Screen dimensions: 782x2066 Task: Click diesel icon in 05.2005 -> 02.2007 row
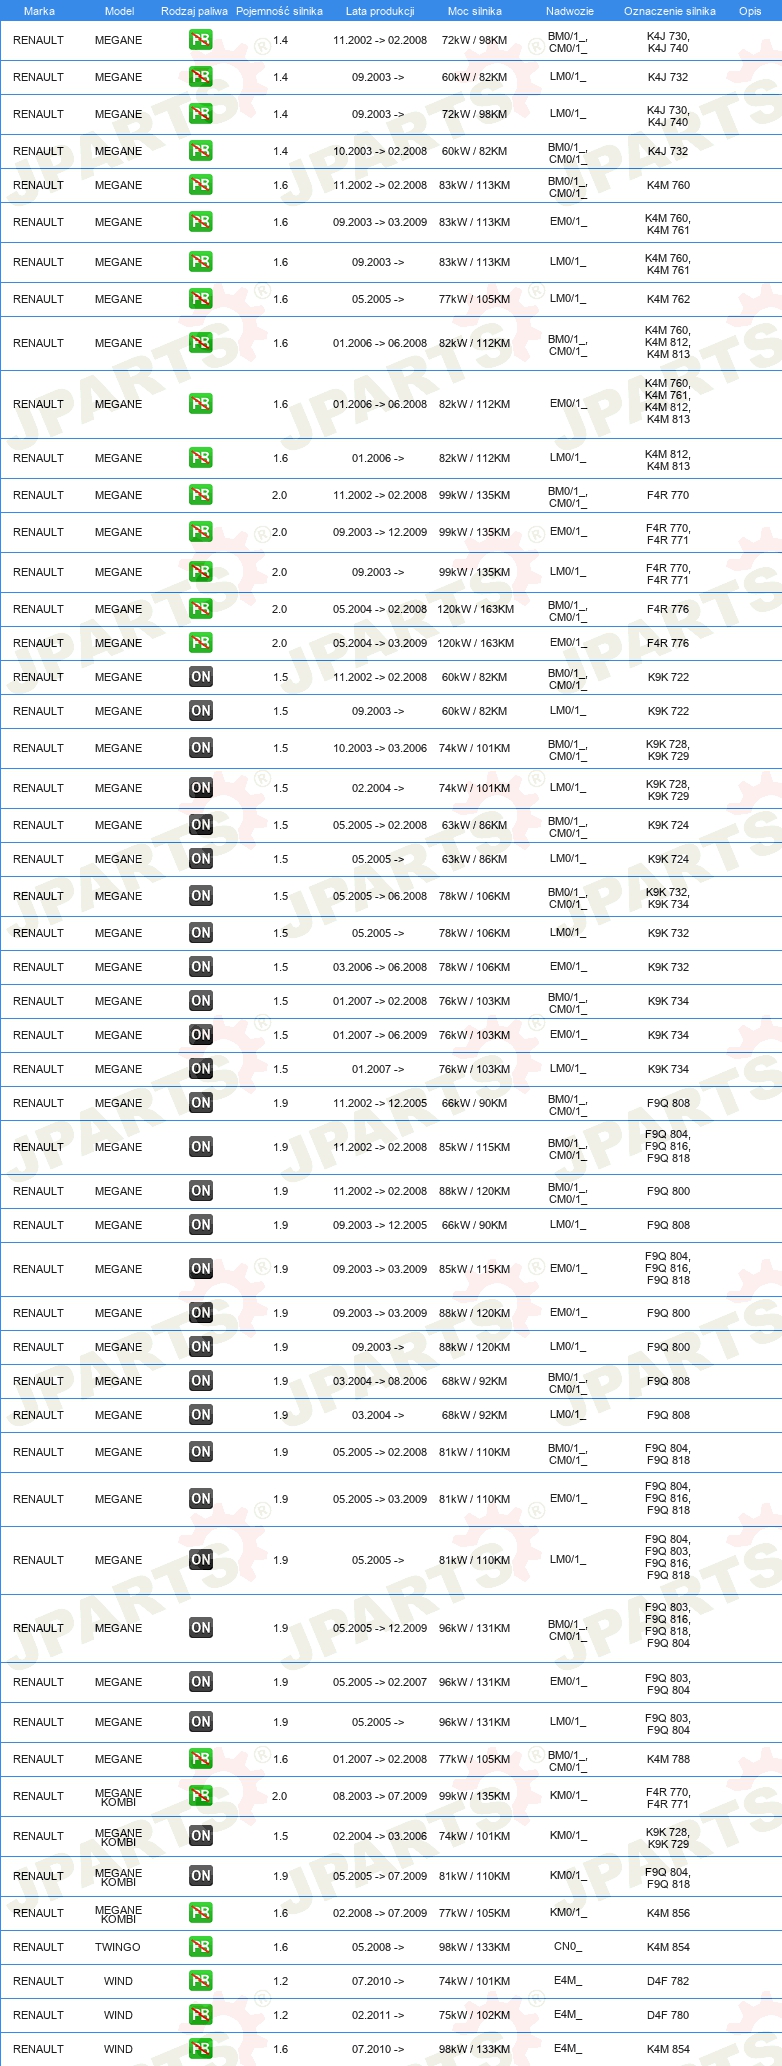pos(200,1682)
